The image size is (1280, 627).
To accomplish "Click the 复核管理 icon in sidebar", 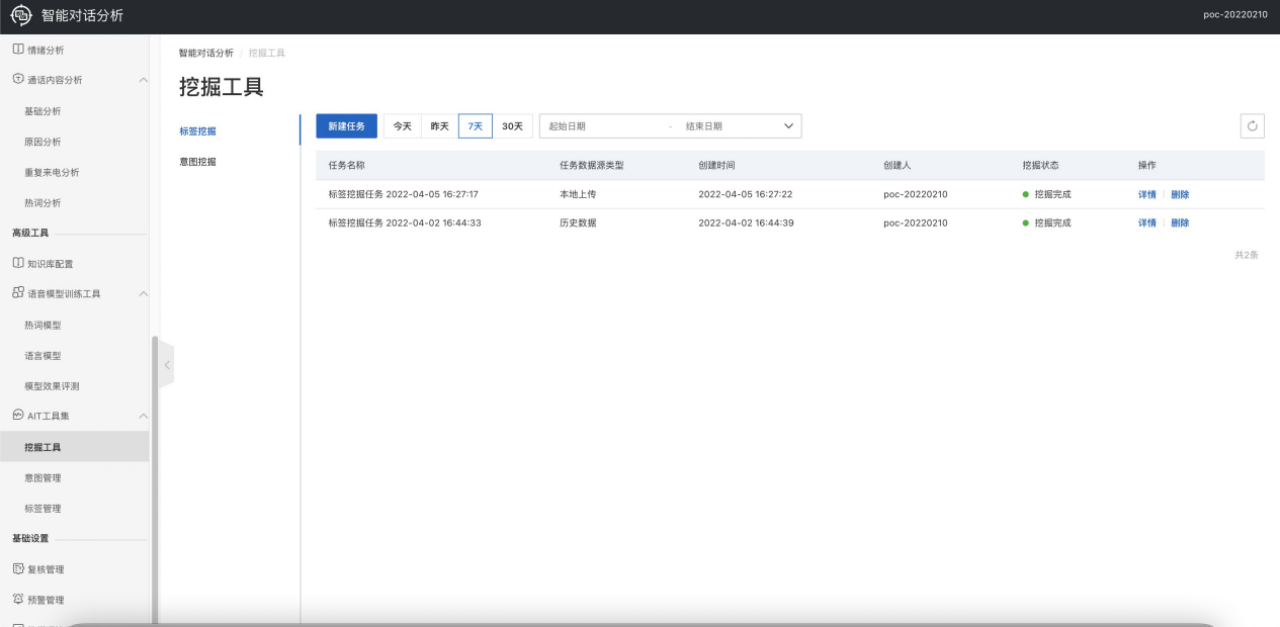I will (x=18, y=569).
